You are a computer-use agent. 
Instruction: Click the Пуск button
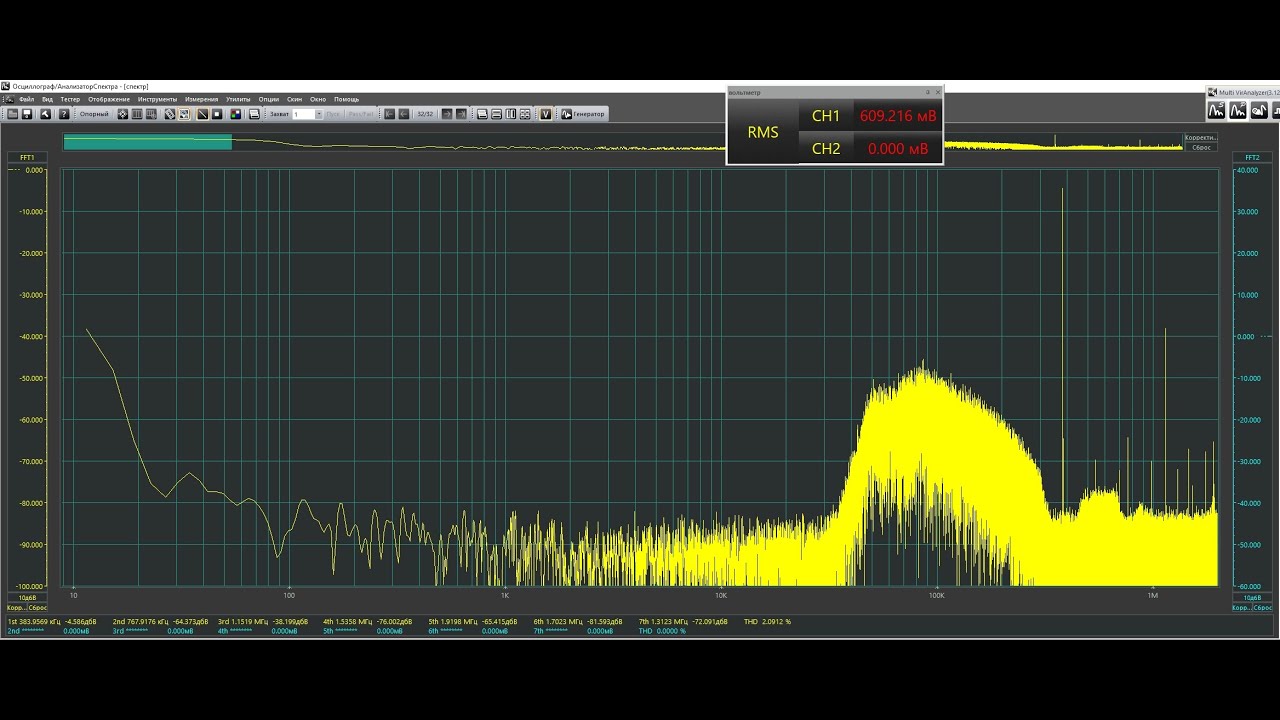click(x=333, y=114)
